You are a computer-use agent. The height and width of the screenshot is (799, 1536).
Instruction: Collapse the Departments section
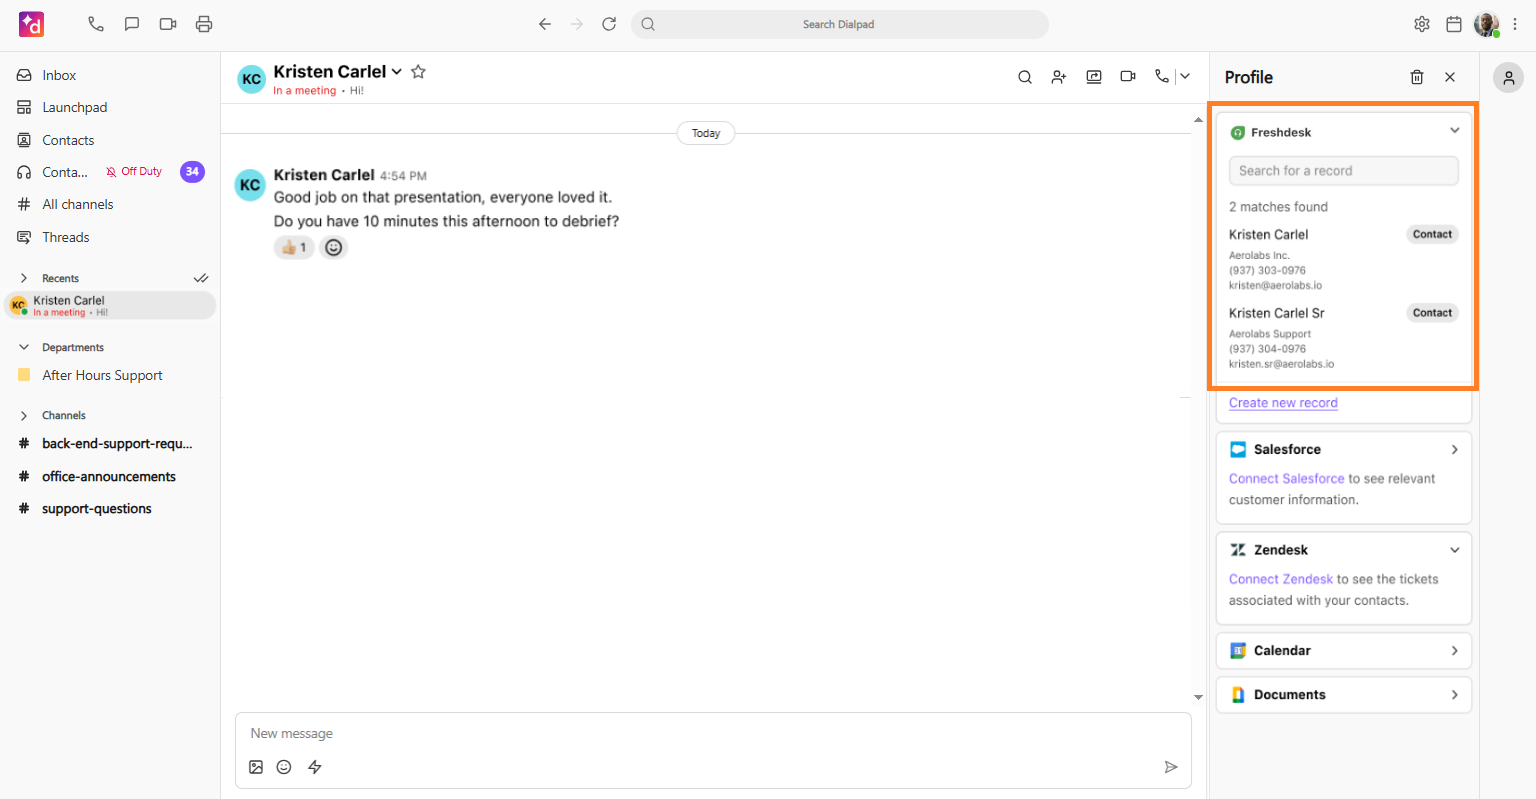[24, 347]
